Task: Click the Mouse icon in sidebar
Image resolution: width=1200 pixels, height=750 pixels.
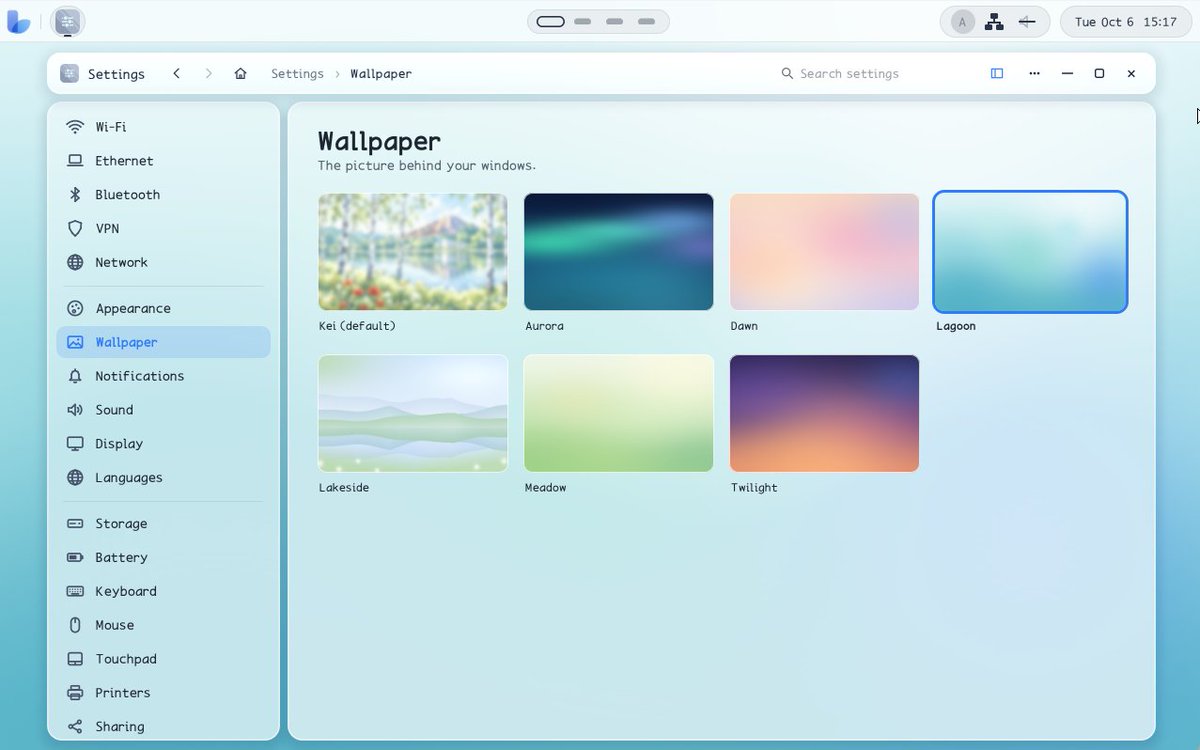Action: tap(75, 625)
